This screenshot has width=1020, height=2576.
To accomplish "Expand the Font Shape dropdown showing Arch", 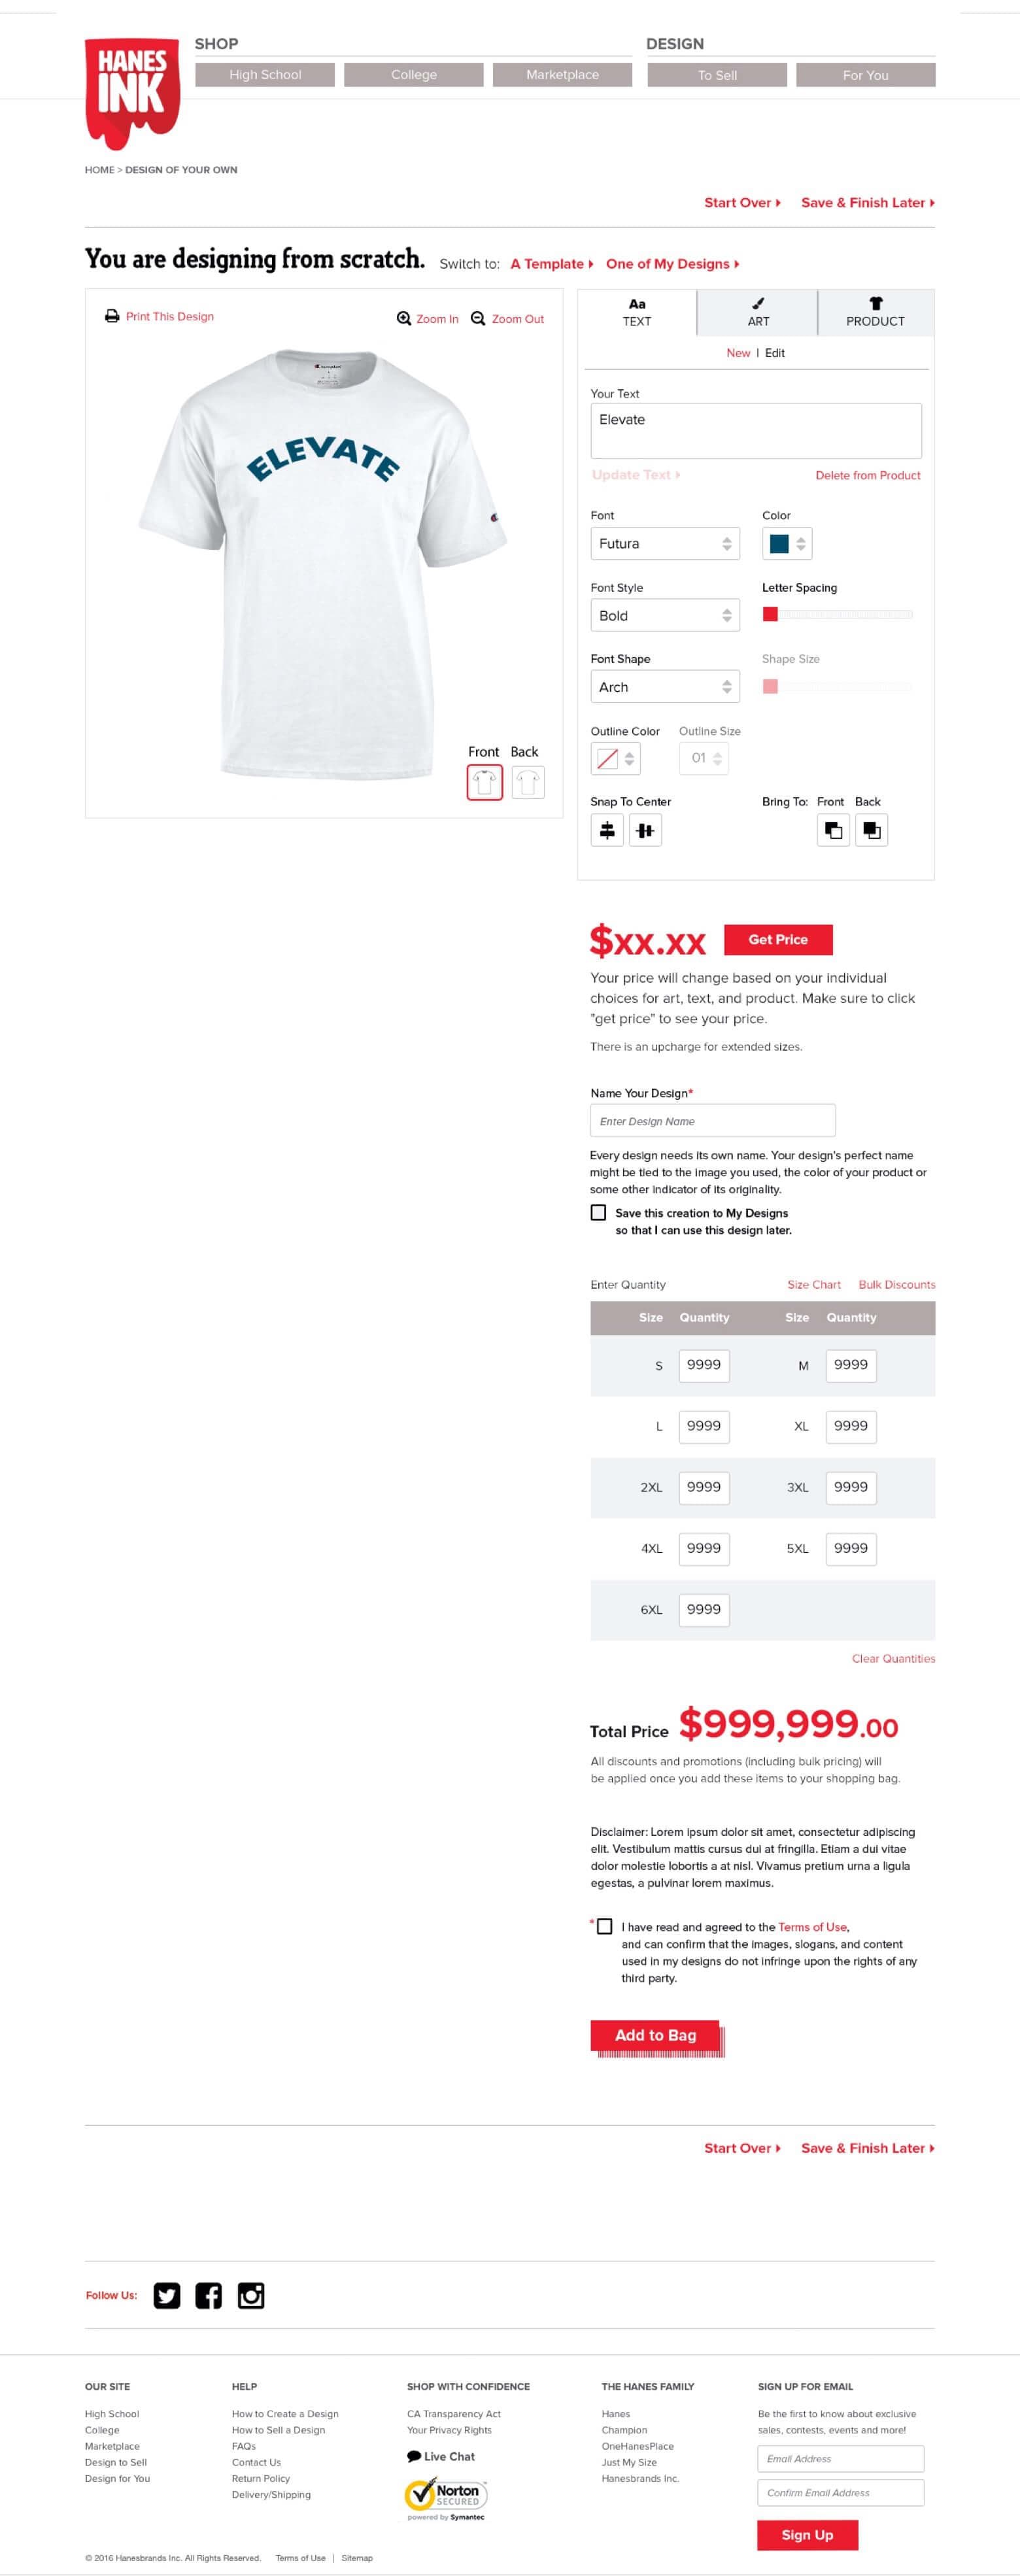I will coord(665,687).
